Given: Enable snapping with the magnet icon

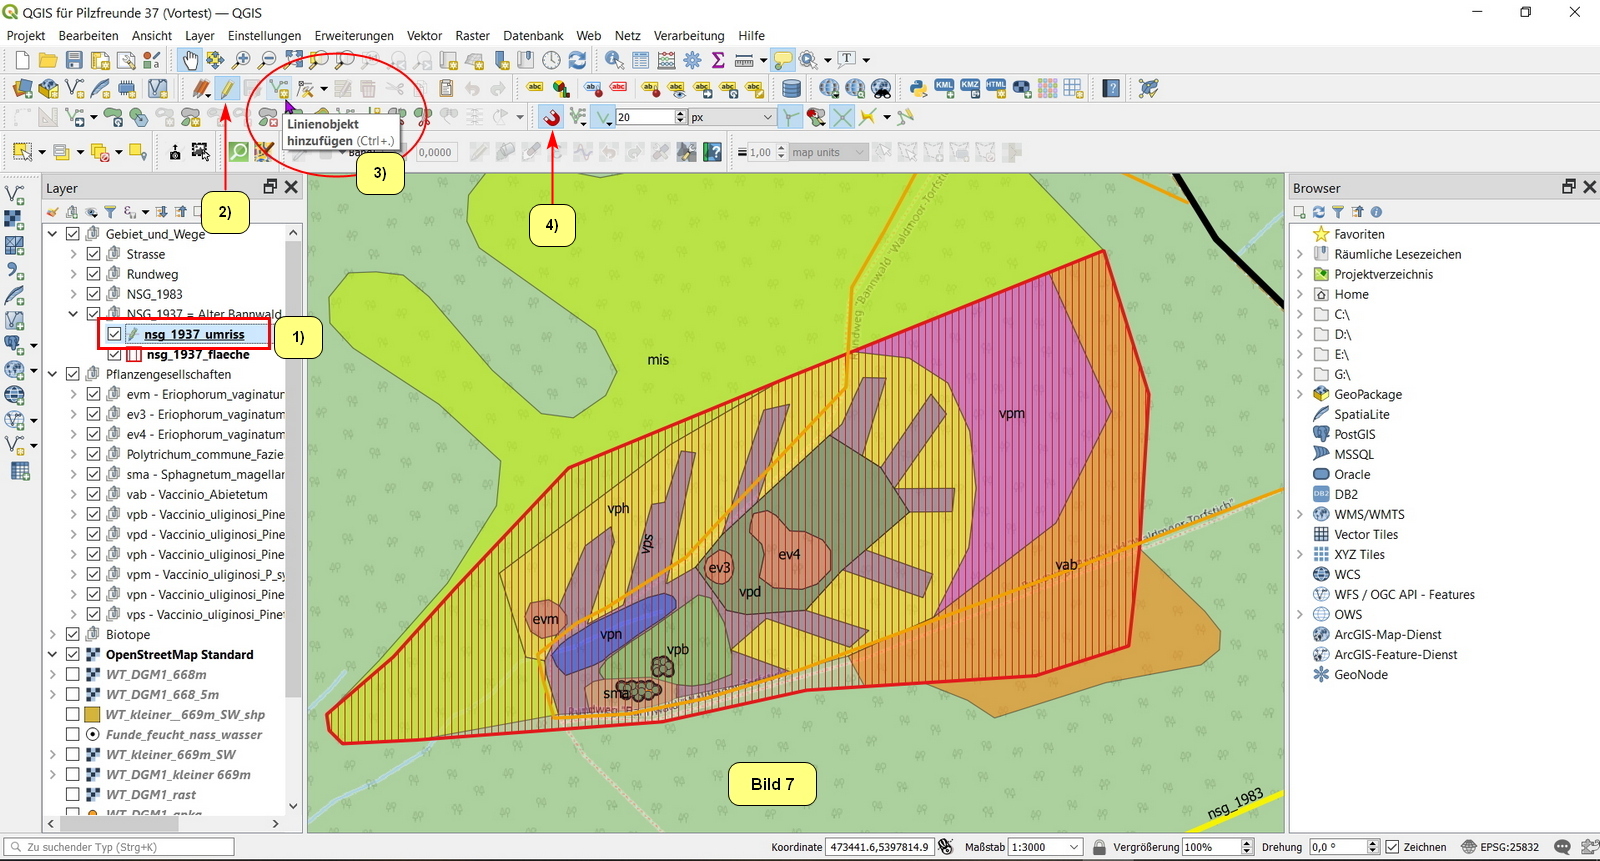Looking at the screenshot, I should point(552,118).
